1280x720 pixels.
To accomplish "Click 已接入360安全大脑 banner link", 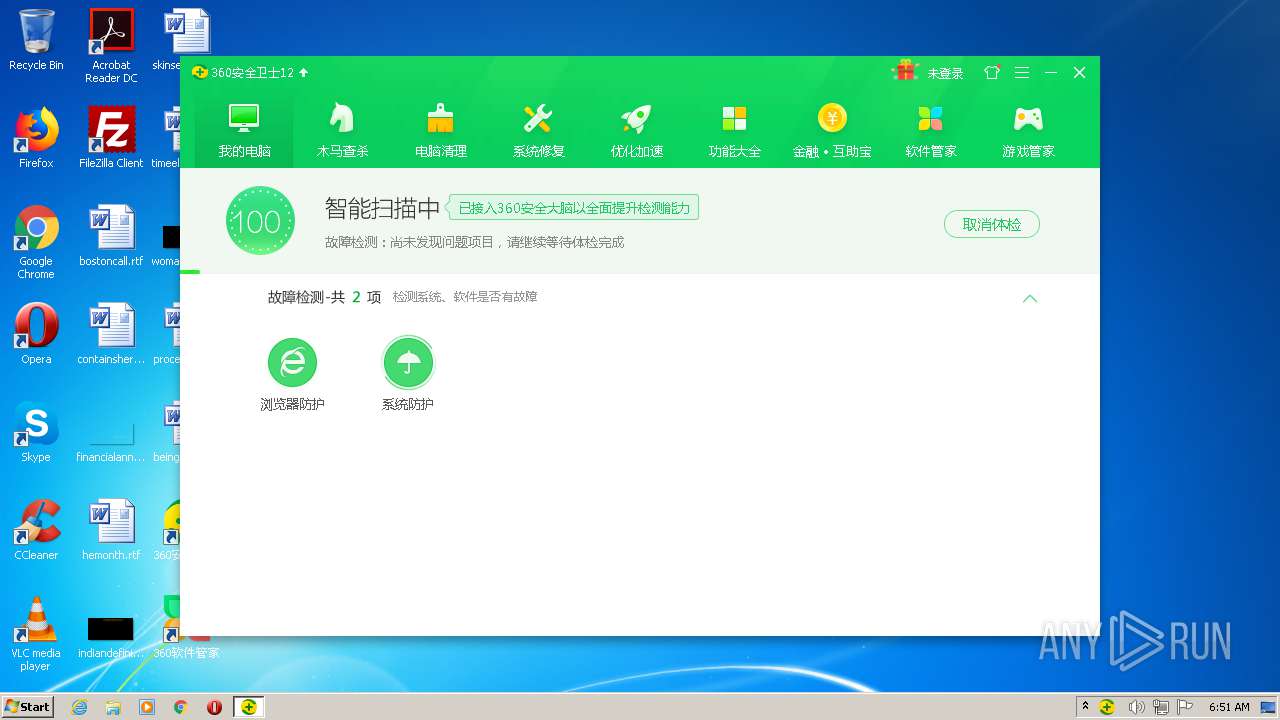I will pos(573,208).
